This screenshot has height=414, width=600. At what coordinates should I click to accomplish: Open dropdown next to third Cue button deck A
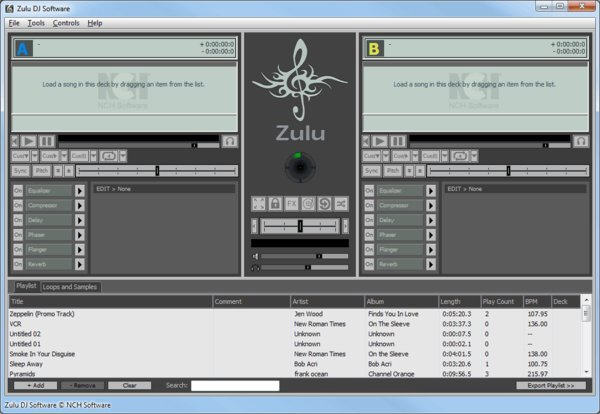click(94, 156)
